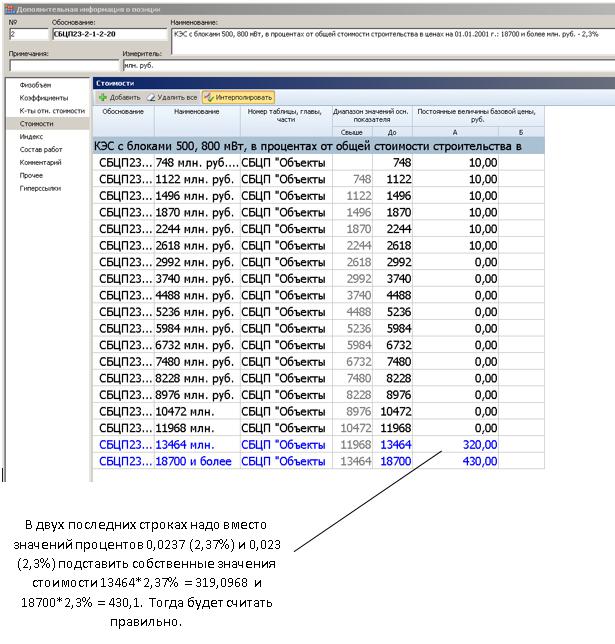Select the blue 13464 млн. name cell
This screenshot has width=615, height=644.
(x=197, y=445)
